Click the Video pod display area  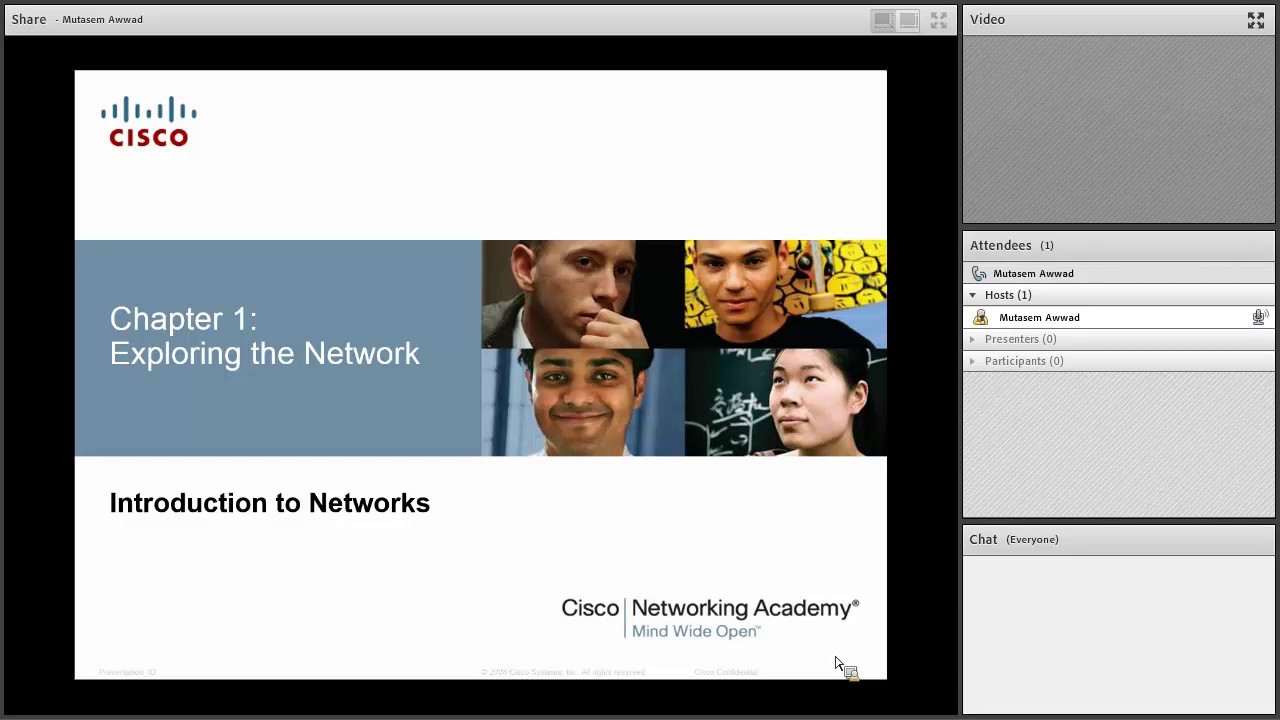click(x=1119, y=129)
